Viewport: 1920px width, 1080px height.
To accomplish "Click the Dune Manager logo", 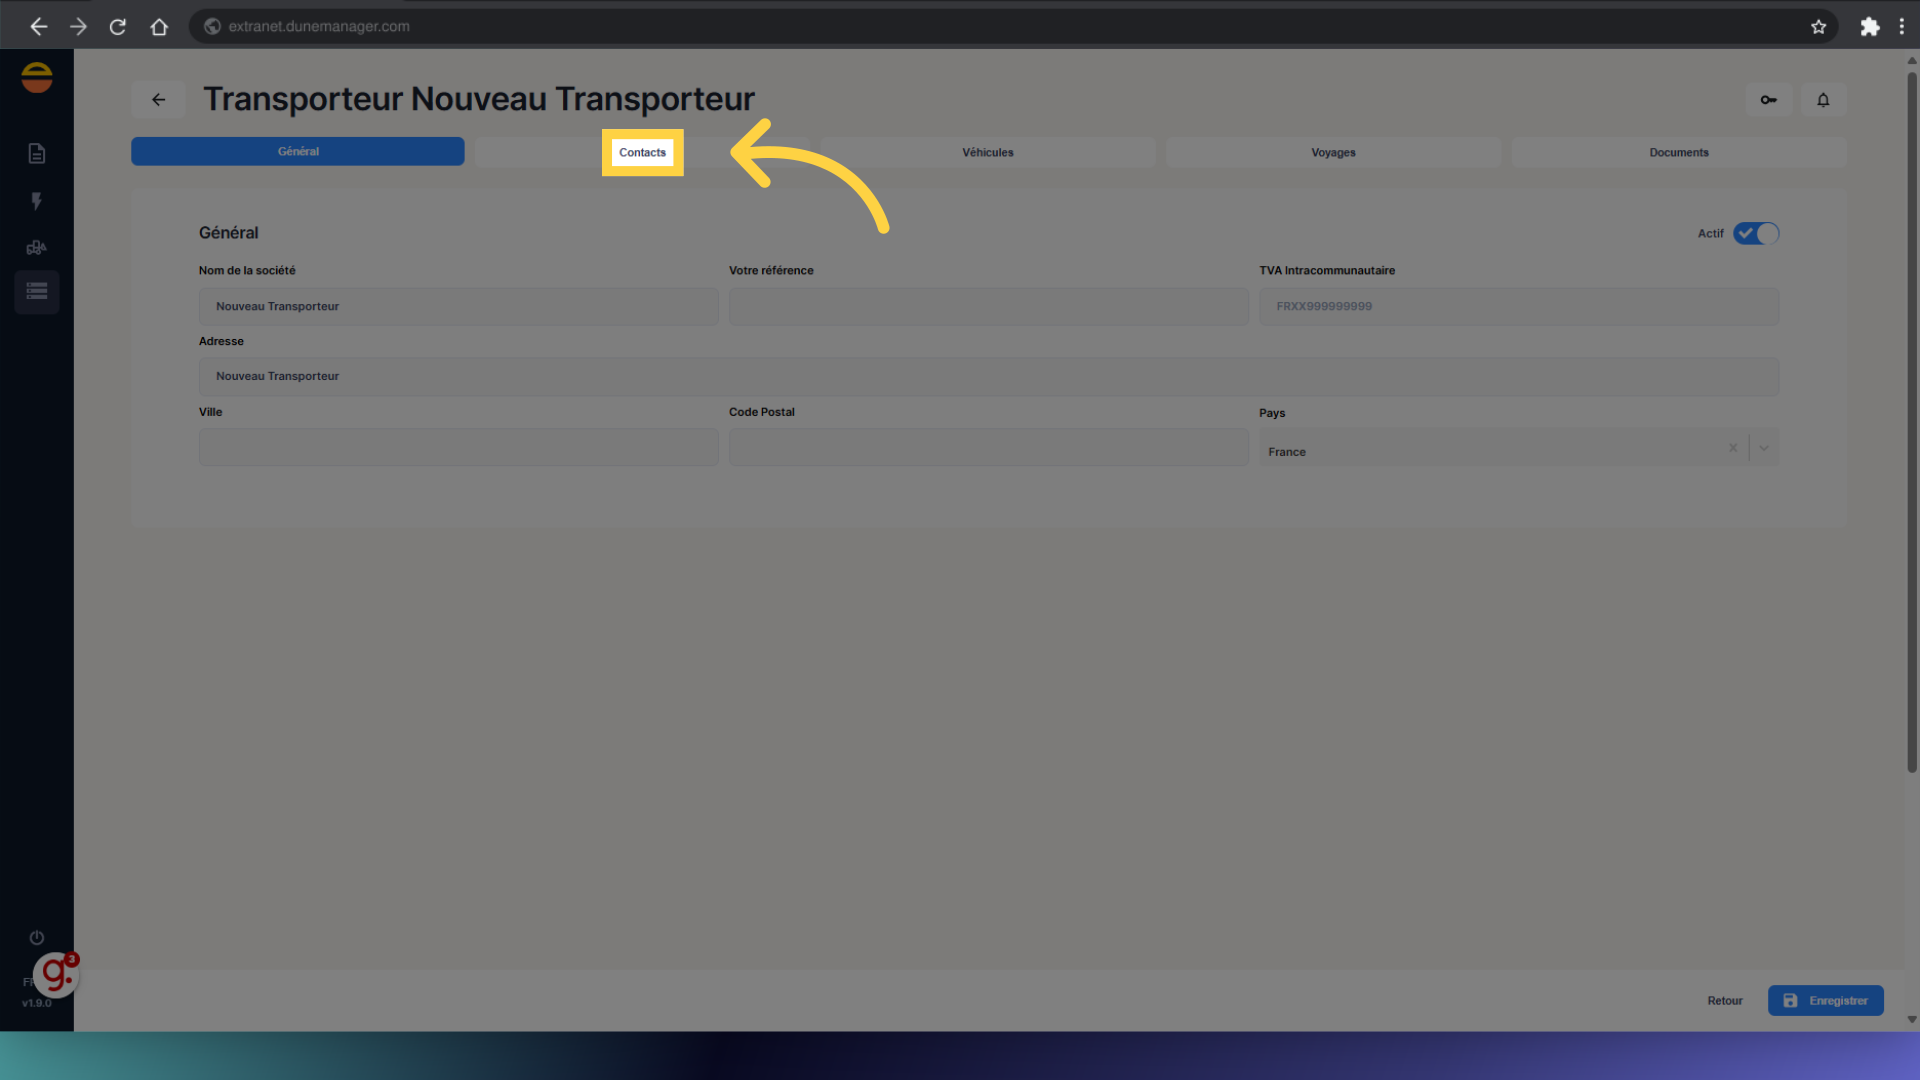I will (x=37, y=78).
